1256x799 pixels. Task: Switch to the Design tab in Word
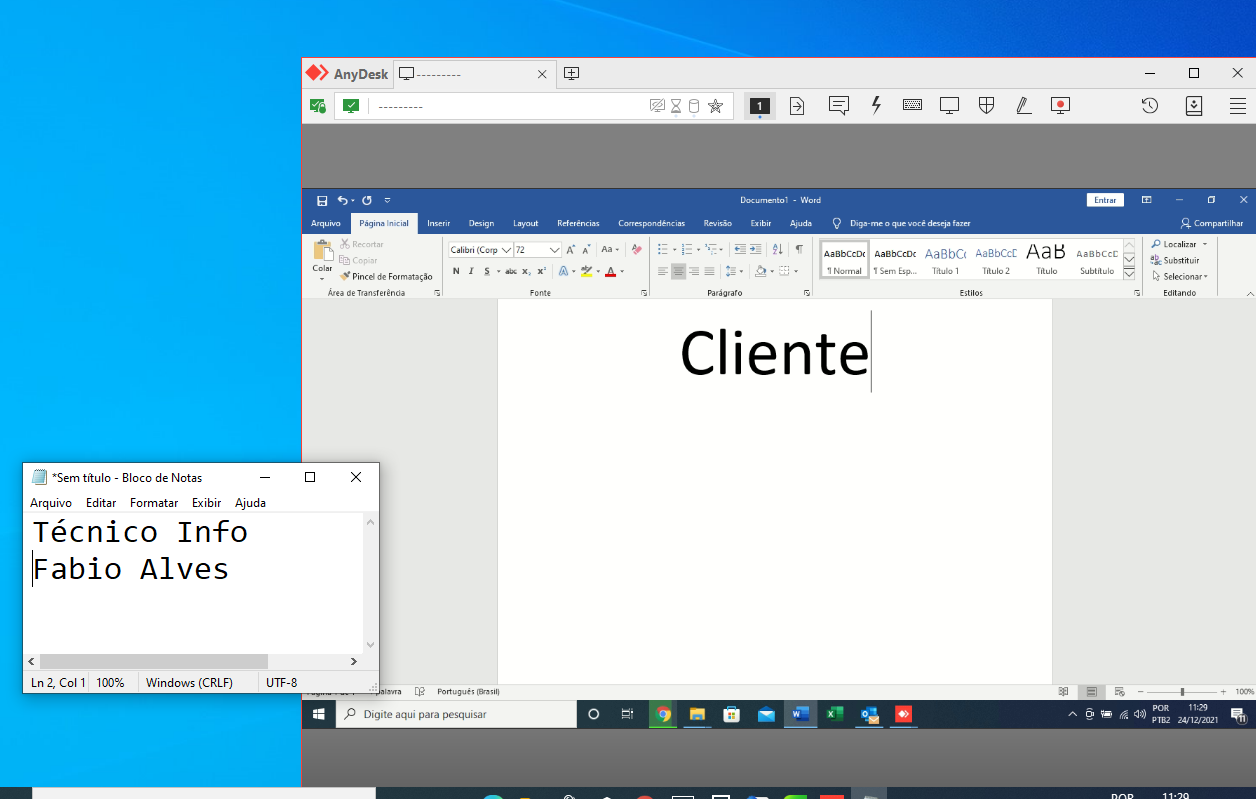coord(481,223)
